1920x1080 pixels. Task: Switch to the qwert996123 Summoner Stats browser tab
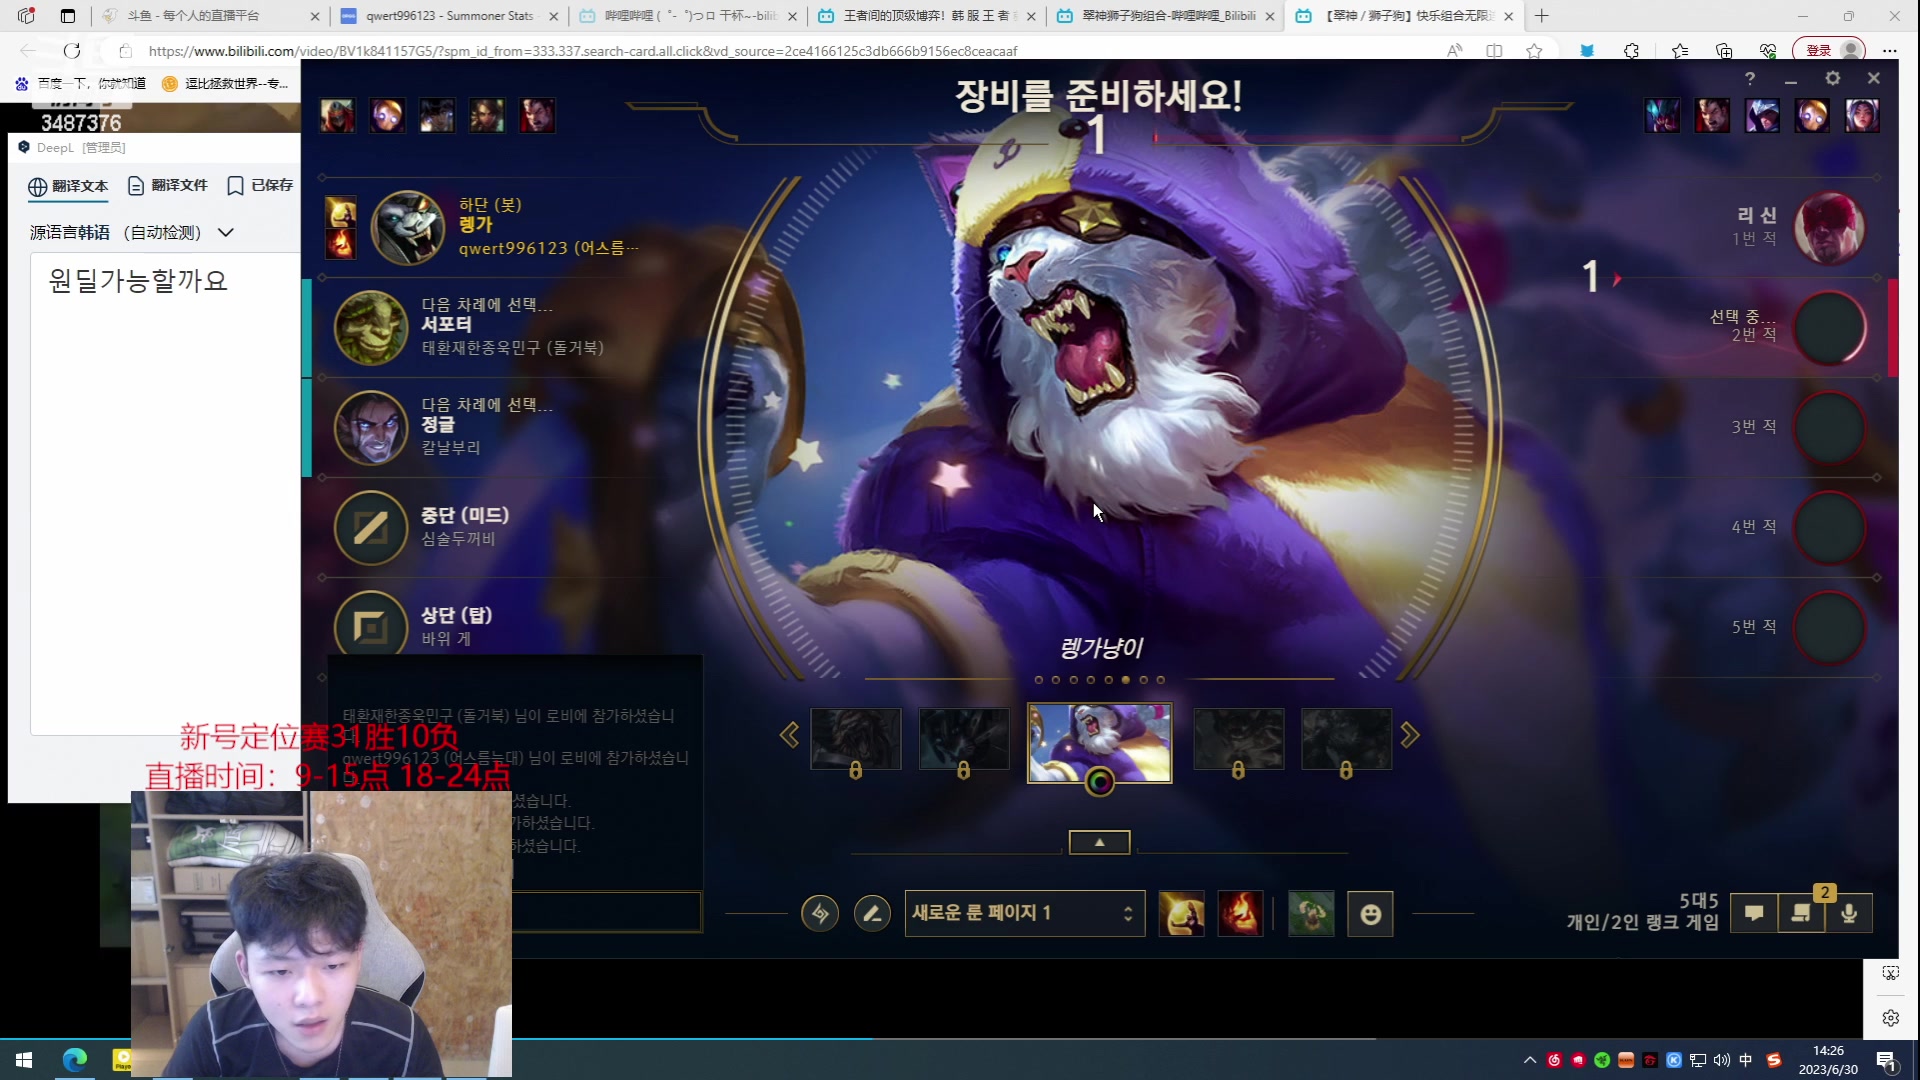coord(448,16)
